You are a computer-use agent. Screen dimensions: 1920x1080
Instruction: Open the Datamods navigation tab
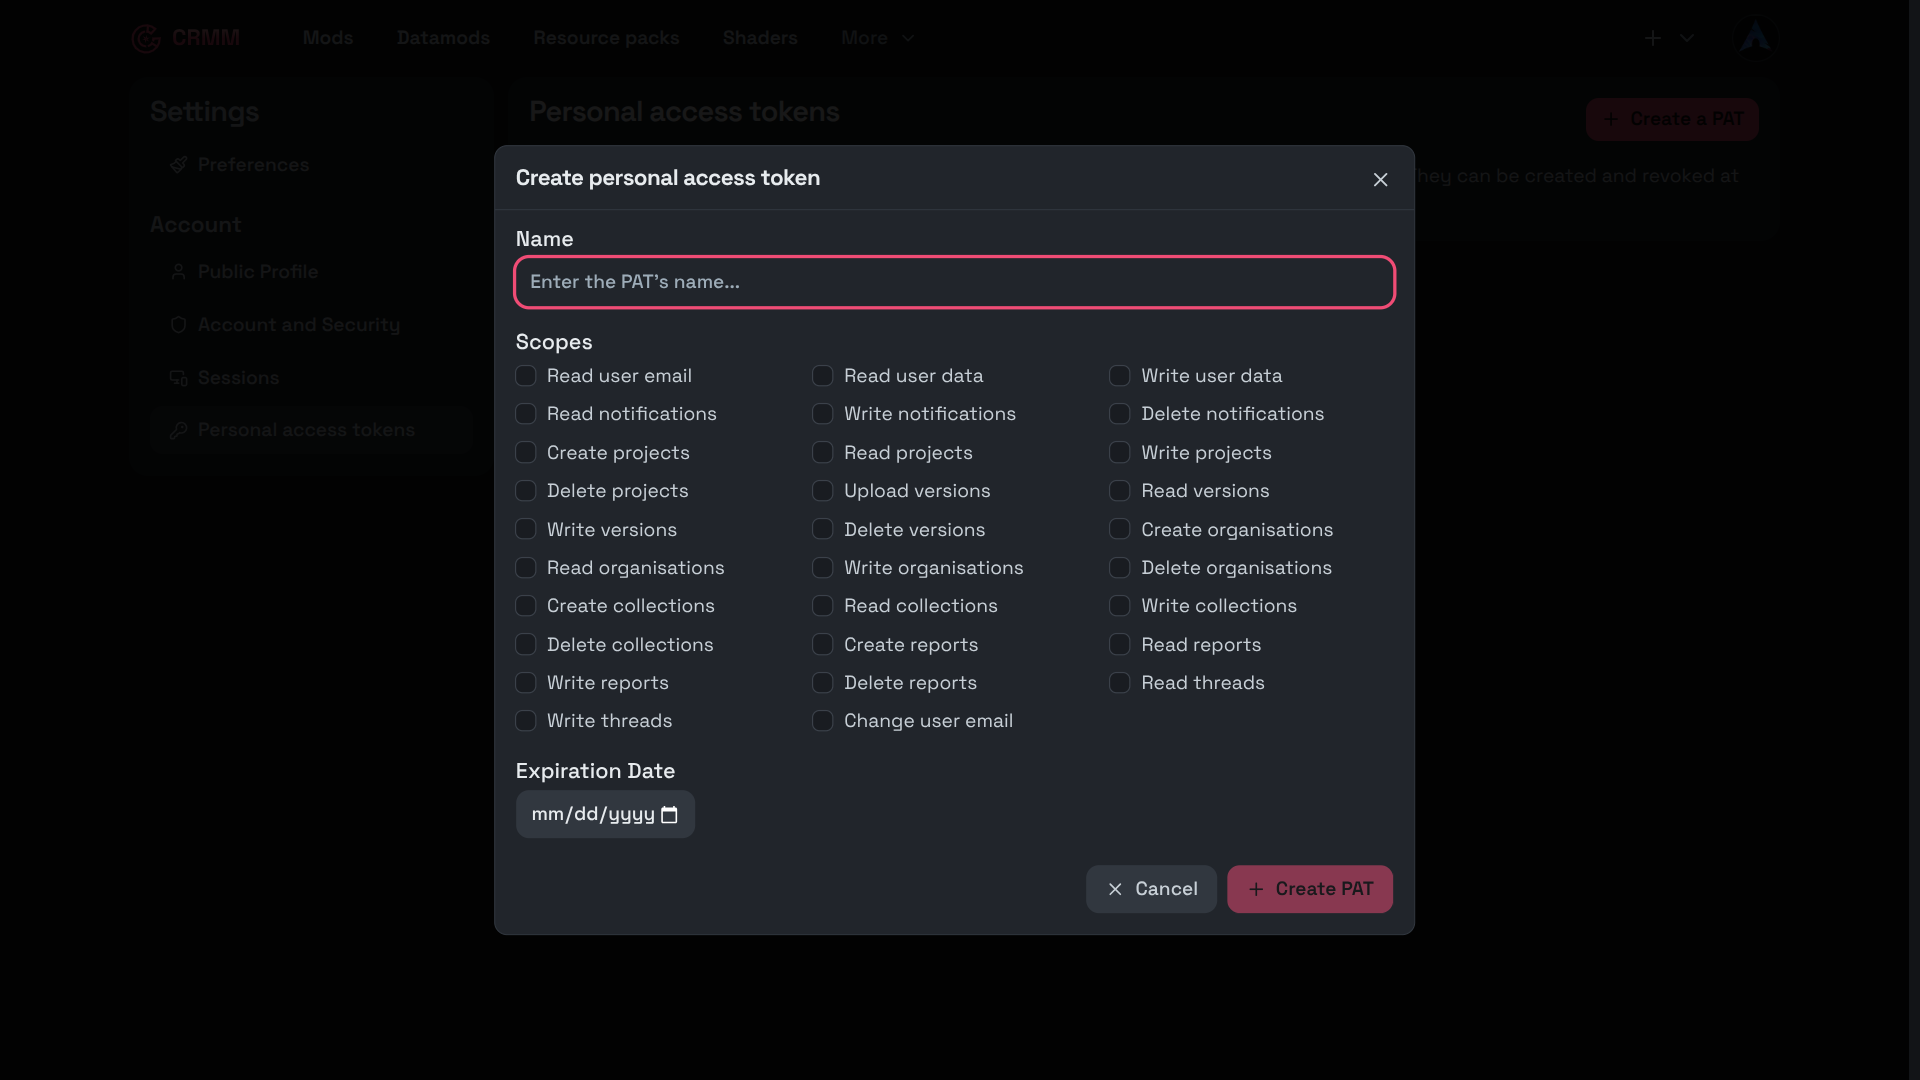[443, 38]
